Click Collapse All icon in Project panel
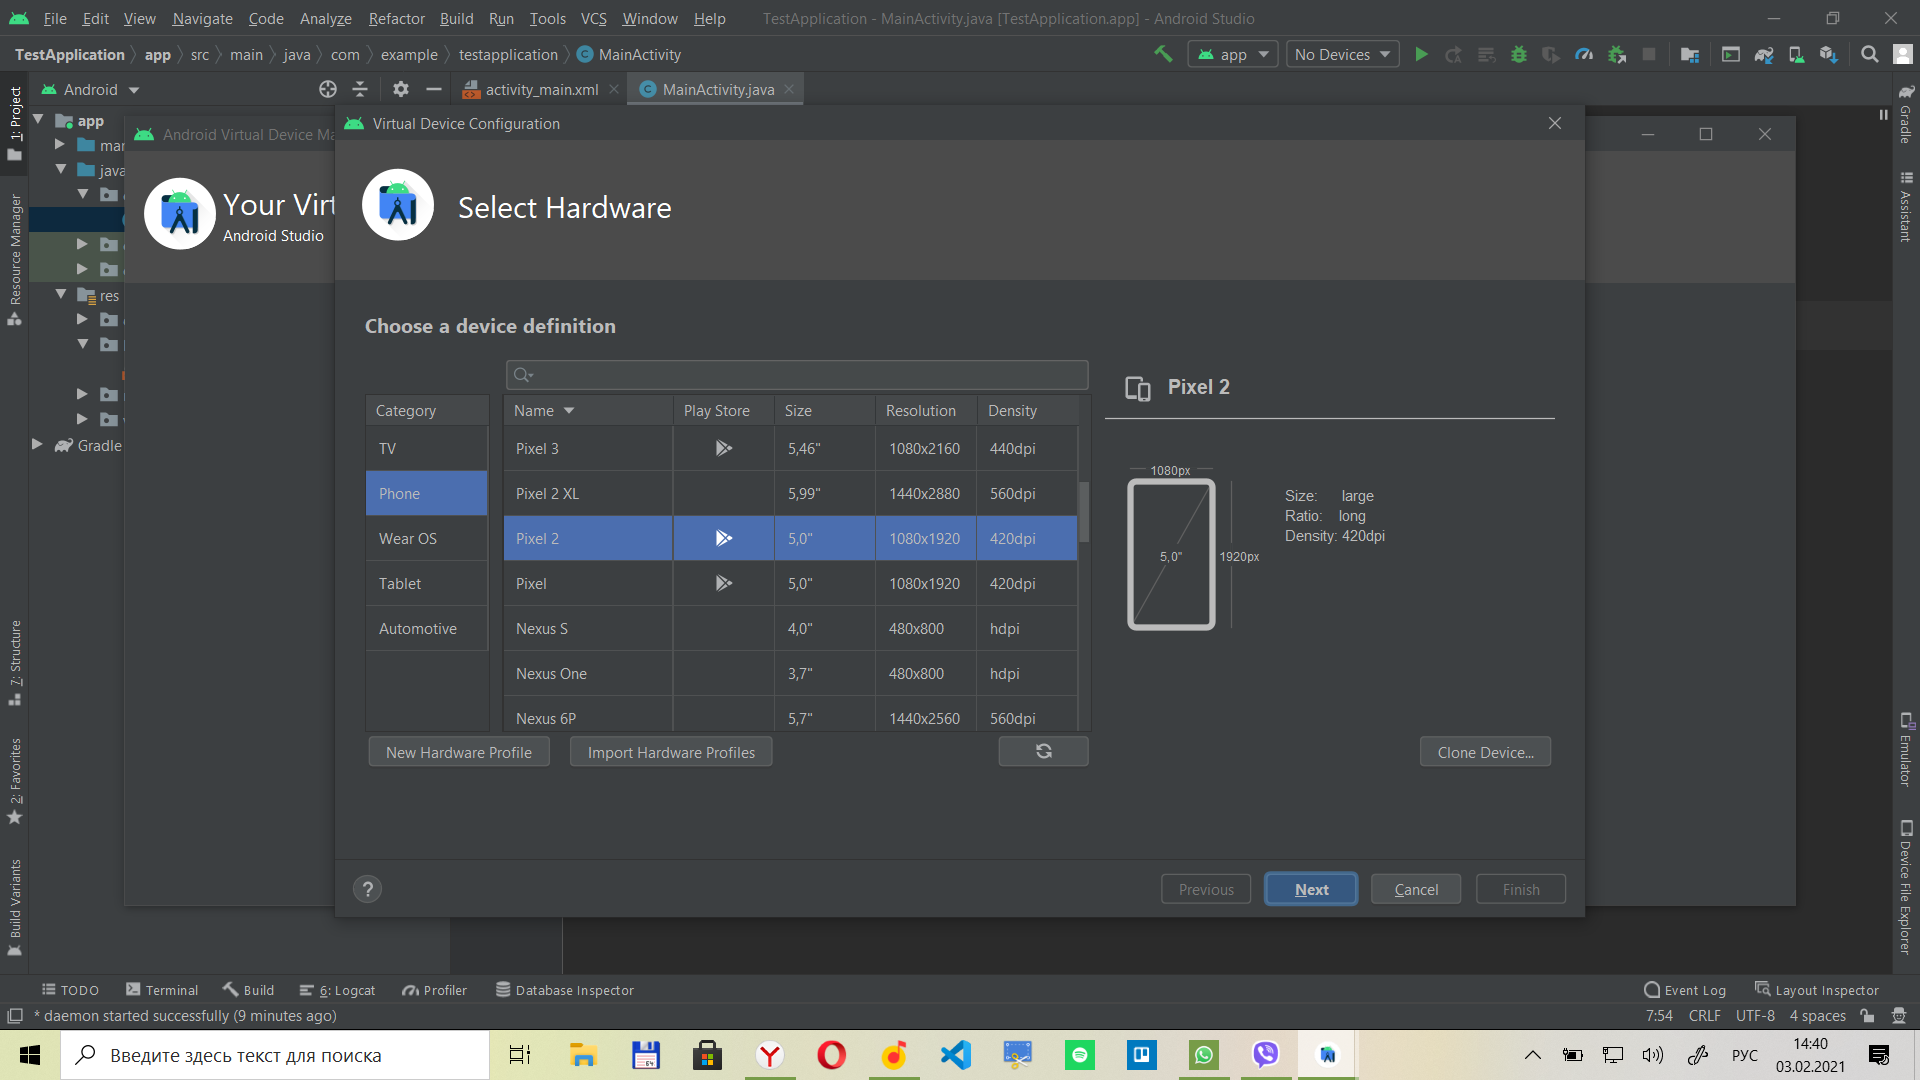This screenshot has height=1080, width=1920. click(360, 89)
